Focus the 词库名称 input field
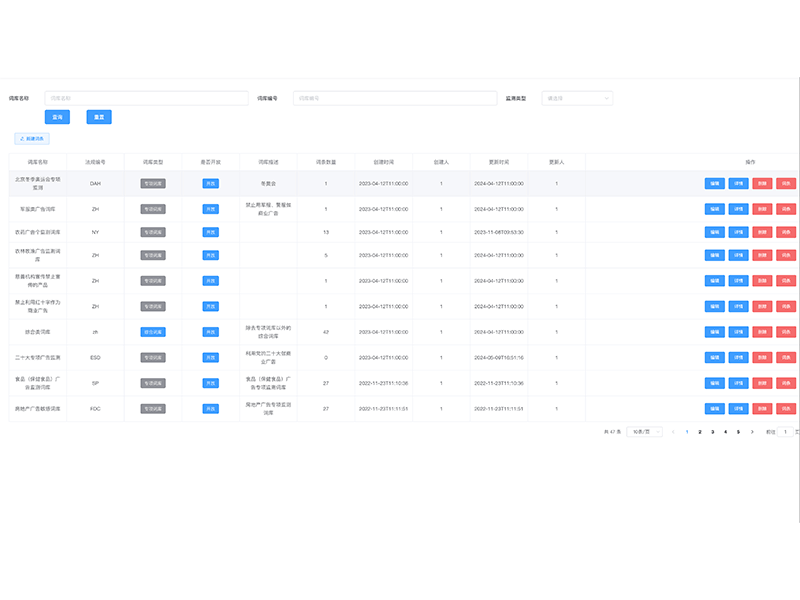Screen dimensions: 800x600 tap(146, 98)
